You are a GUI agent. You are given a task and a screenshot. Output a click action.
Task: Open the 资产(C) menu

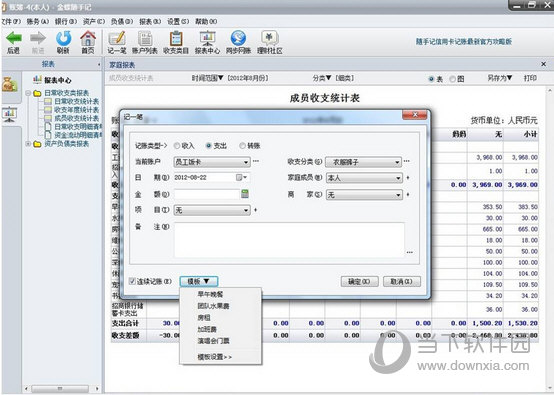(94, 22)
